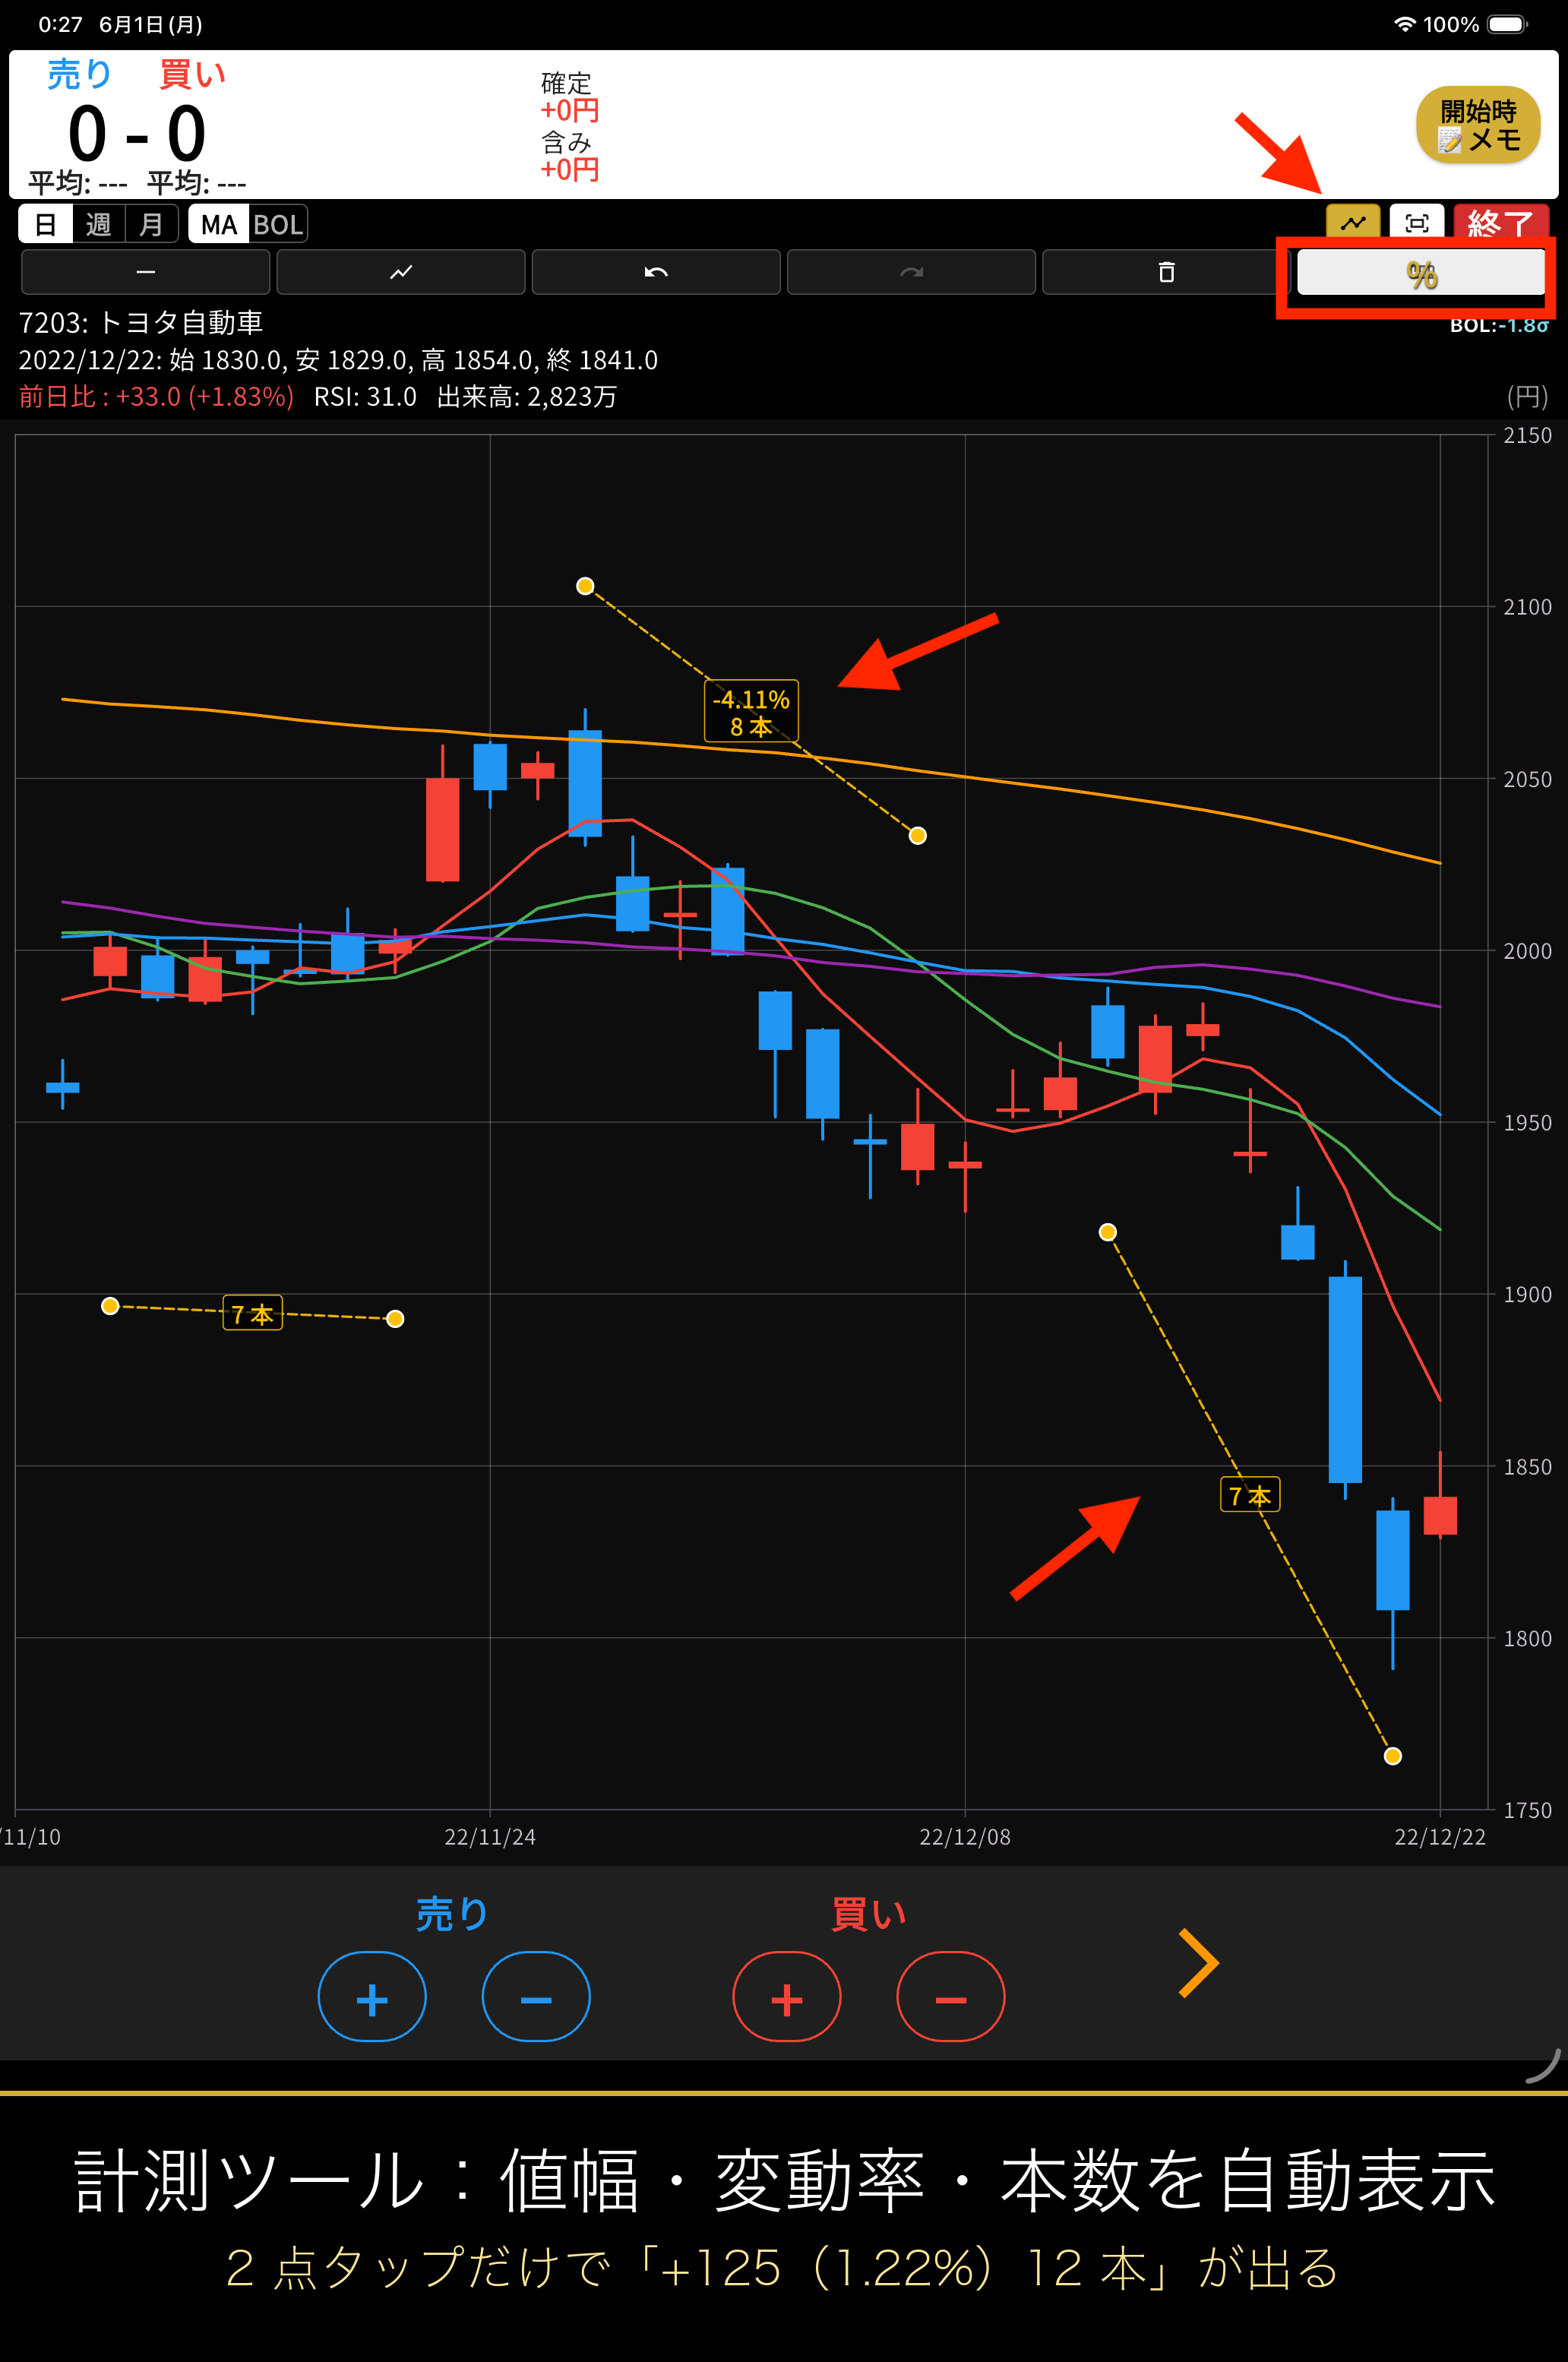Select the trend line drawing tool
The image size is (1568, 2362).
(x=400, y=272)
